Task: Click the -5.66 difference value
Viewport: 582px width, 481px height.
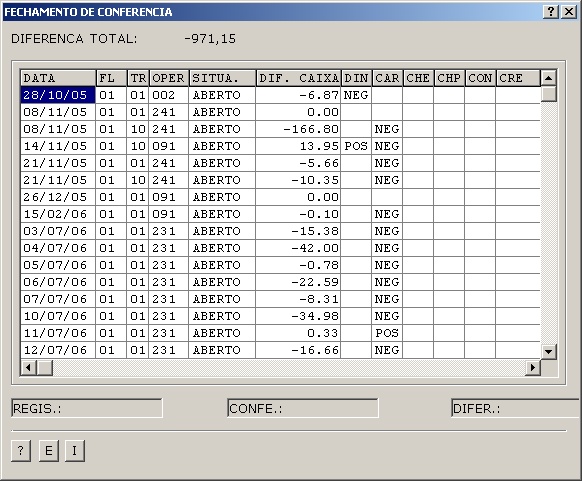Action: click(319, 163)
